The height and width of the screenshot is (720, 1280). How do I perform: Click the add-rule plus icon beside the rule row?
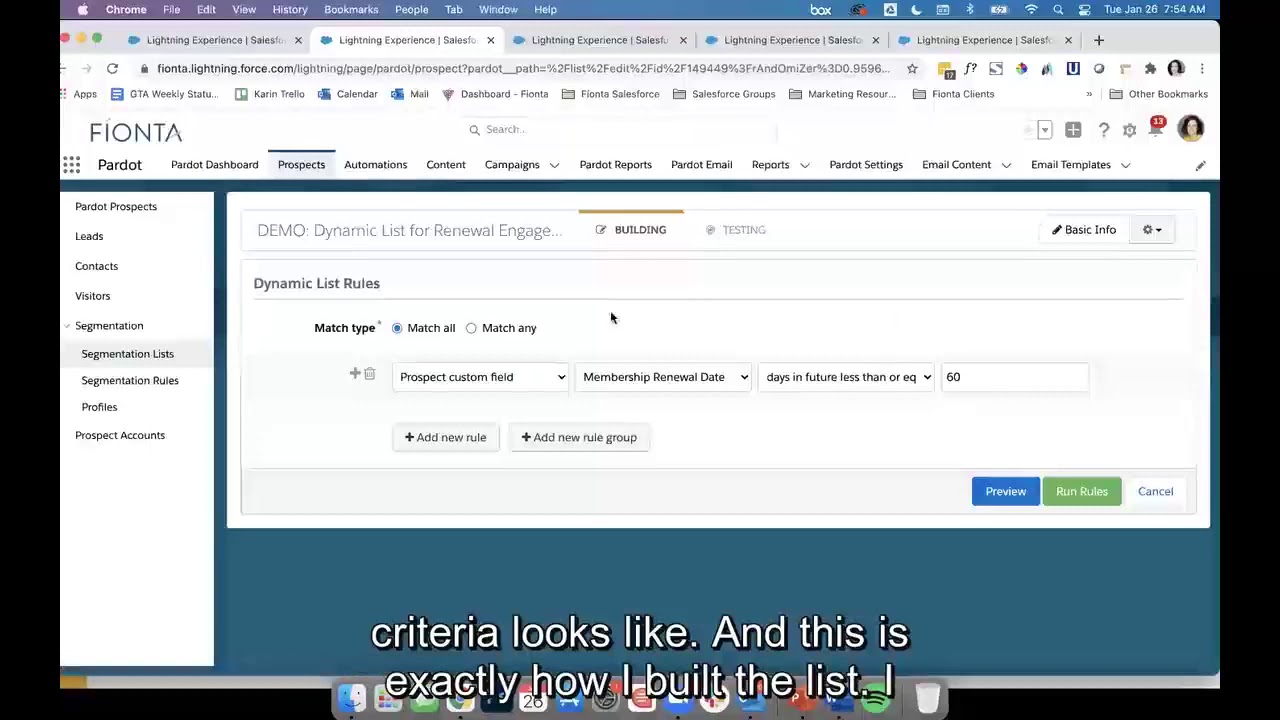coord(354,374)
